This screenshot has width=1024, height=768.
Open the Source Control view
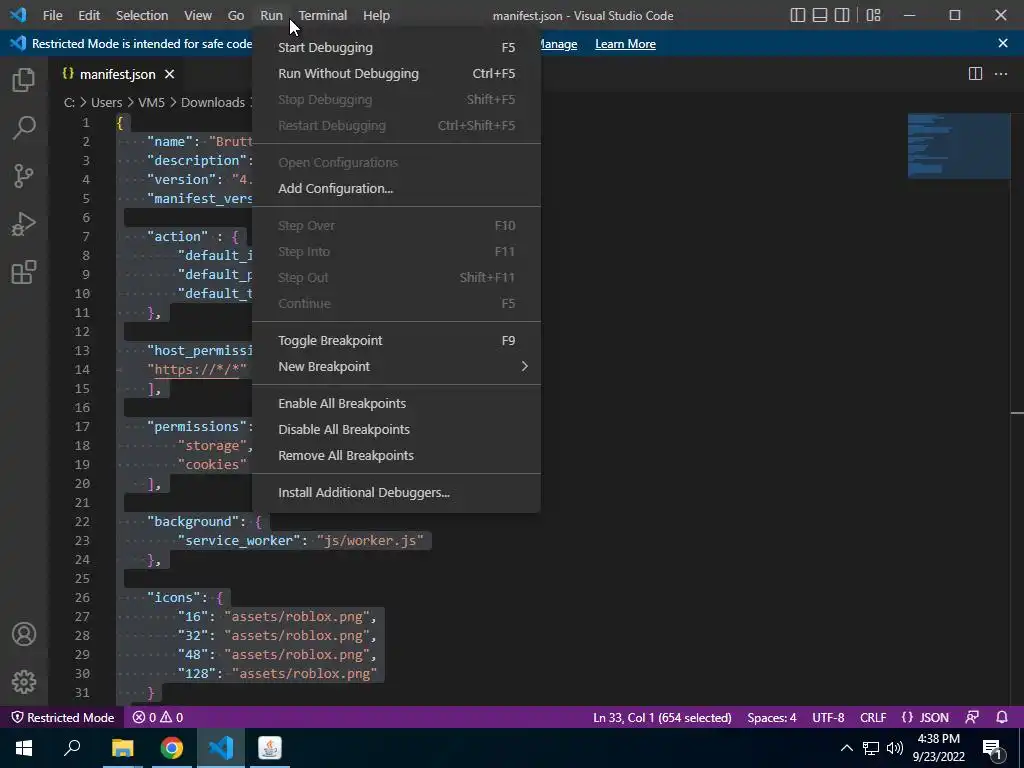coord(24,176)
